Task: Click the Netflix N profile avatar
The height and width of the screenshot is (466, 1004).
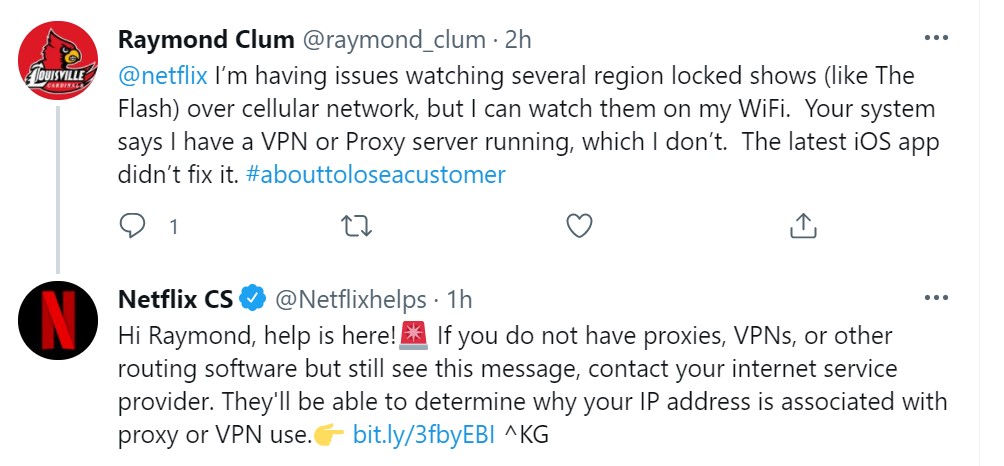Action: [x=58, y=320]
